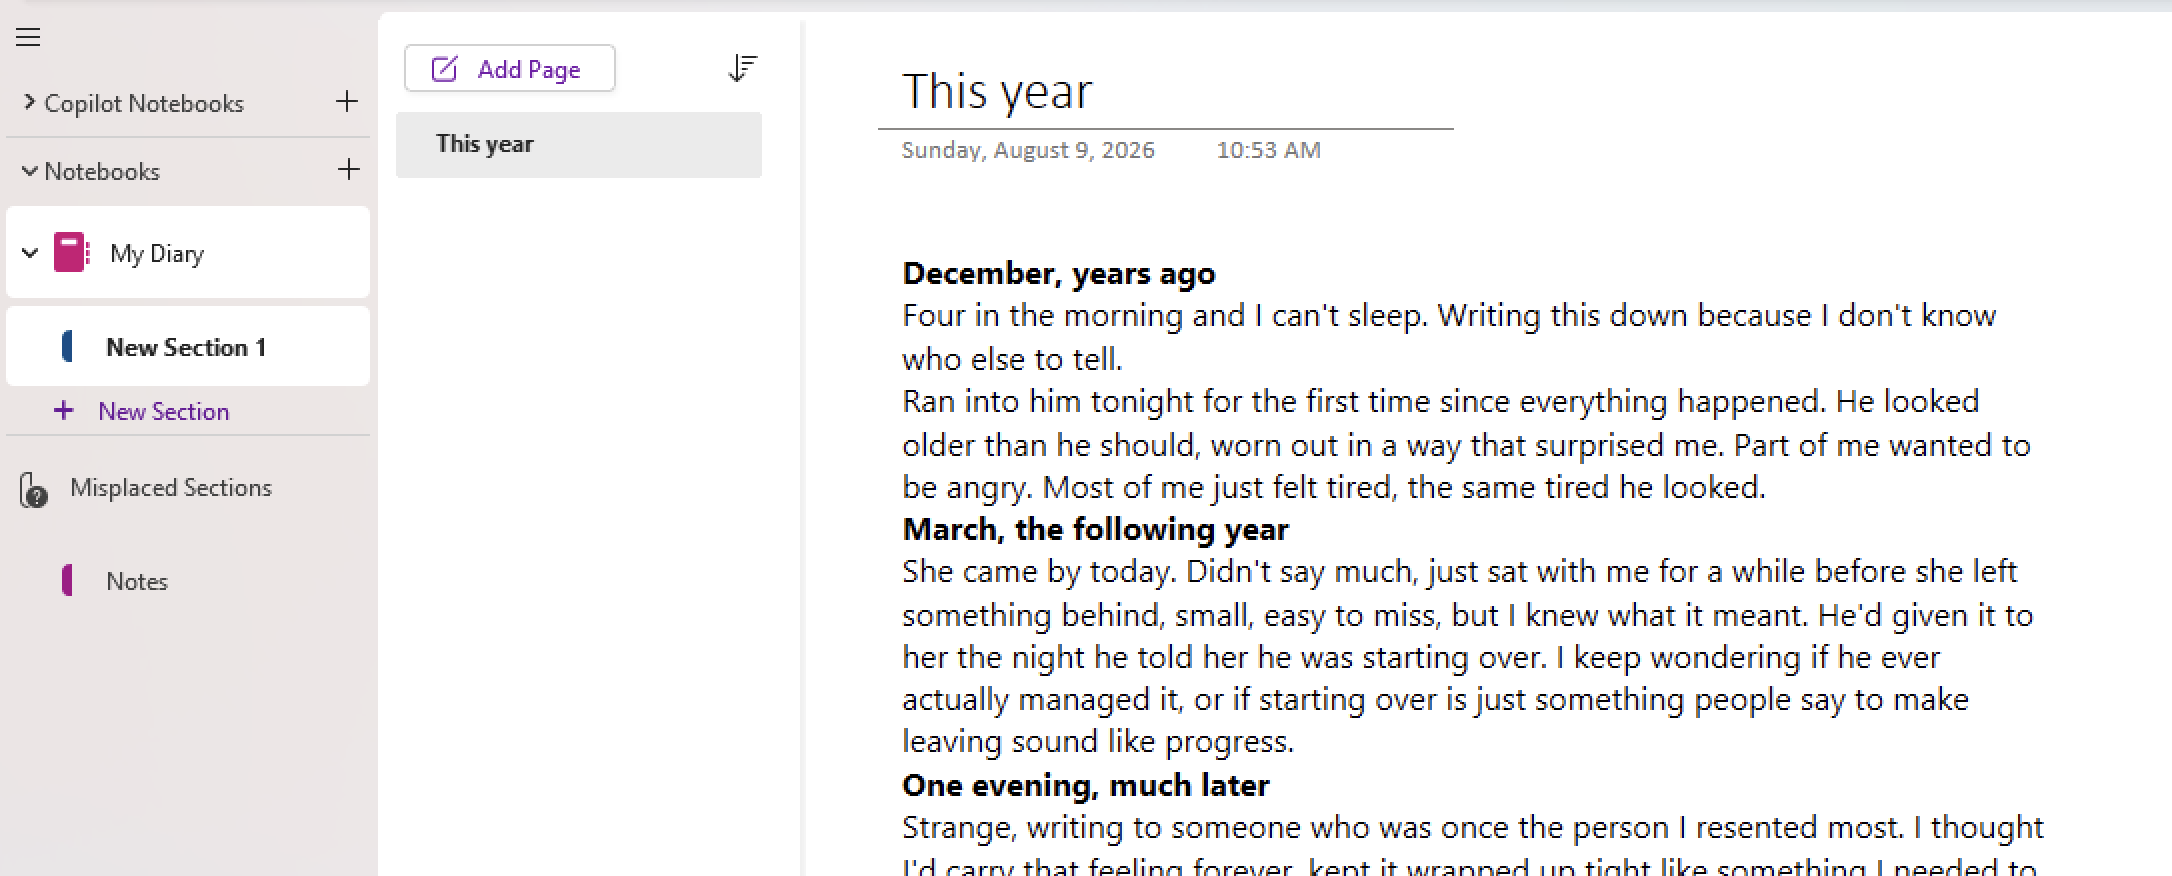
Task: Click the sort pages icon
Action: click(x=742, y=68)
